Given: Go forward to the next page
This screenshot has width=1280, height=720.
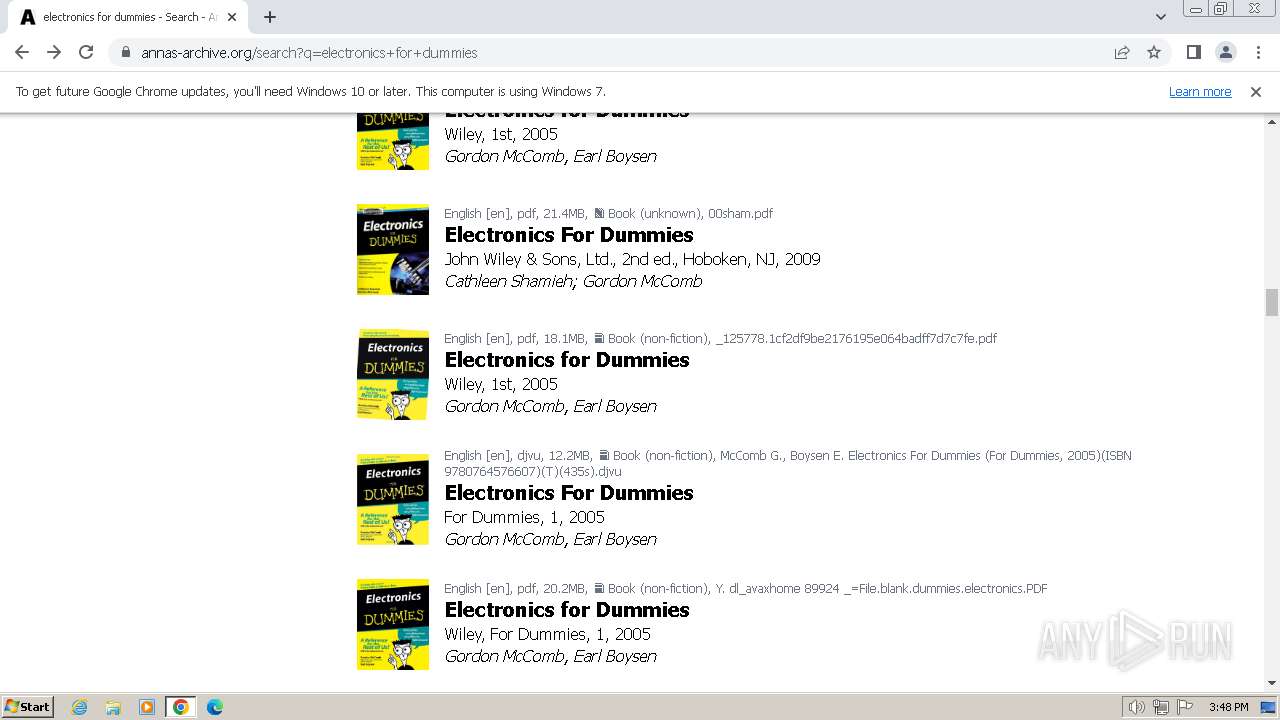Looking at the screenshot, I should 54,52.
